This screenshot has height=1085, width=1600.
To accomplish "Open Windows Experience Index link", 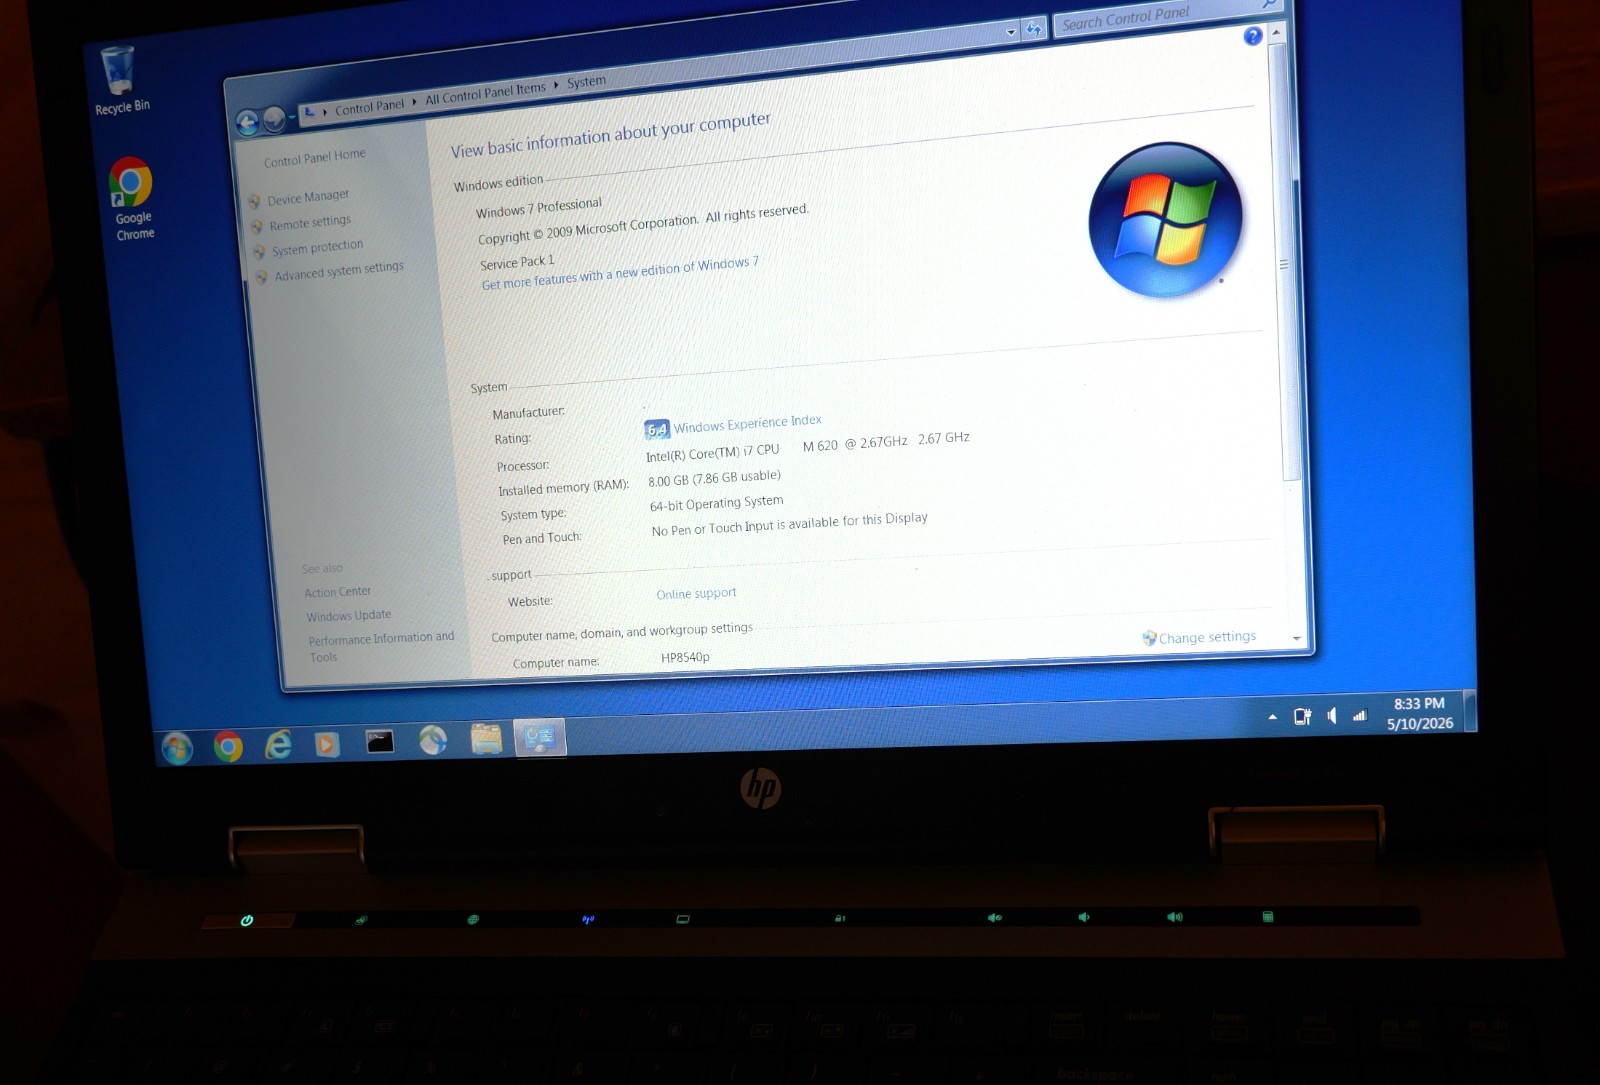I will click(747, 424).
